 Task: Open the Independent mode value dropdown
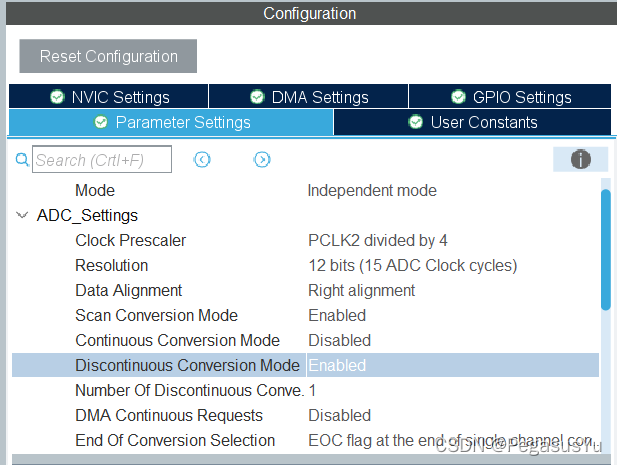pos(372,190)
